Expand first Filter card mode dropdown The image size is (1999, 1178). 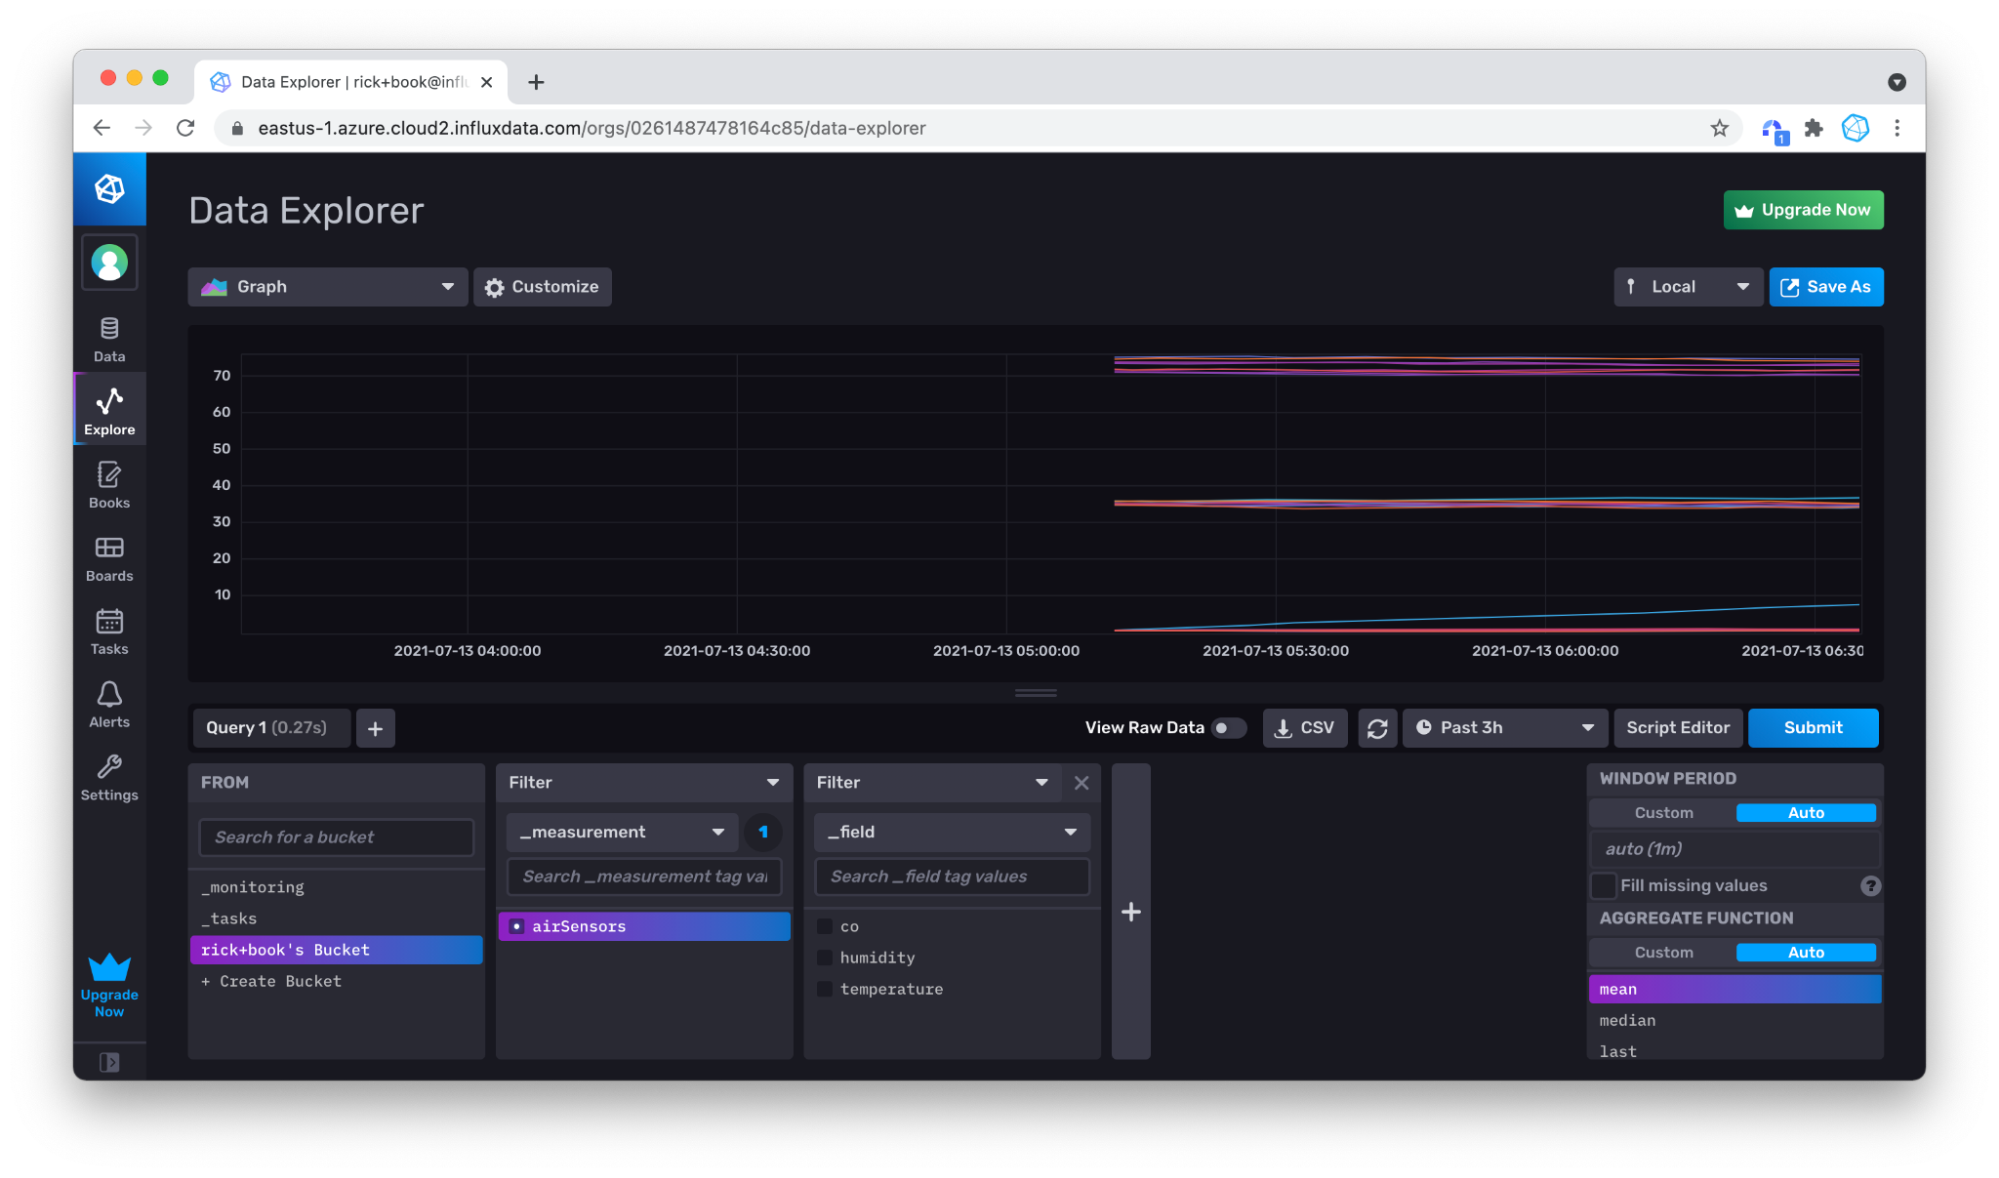click(x=643, y=783)
